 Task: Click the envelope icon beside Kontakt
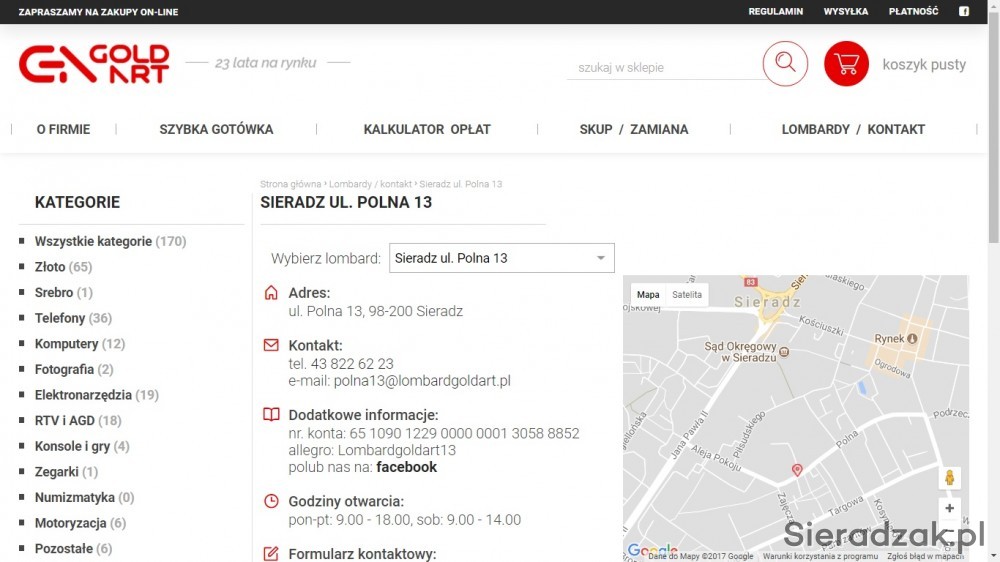click(271, 345)
